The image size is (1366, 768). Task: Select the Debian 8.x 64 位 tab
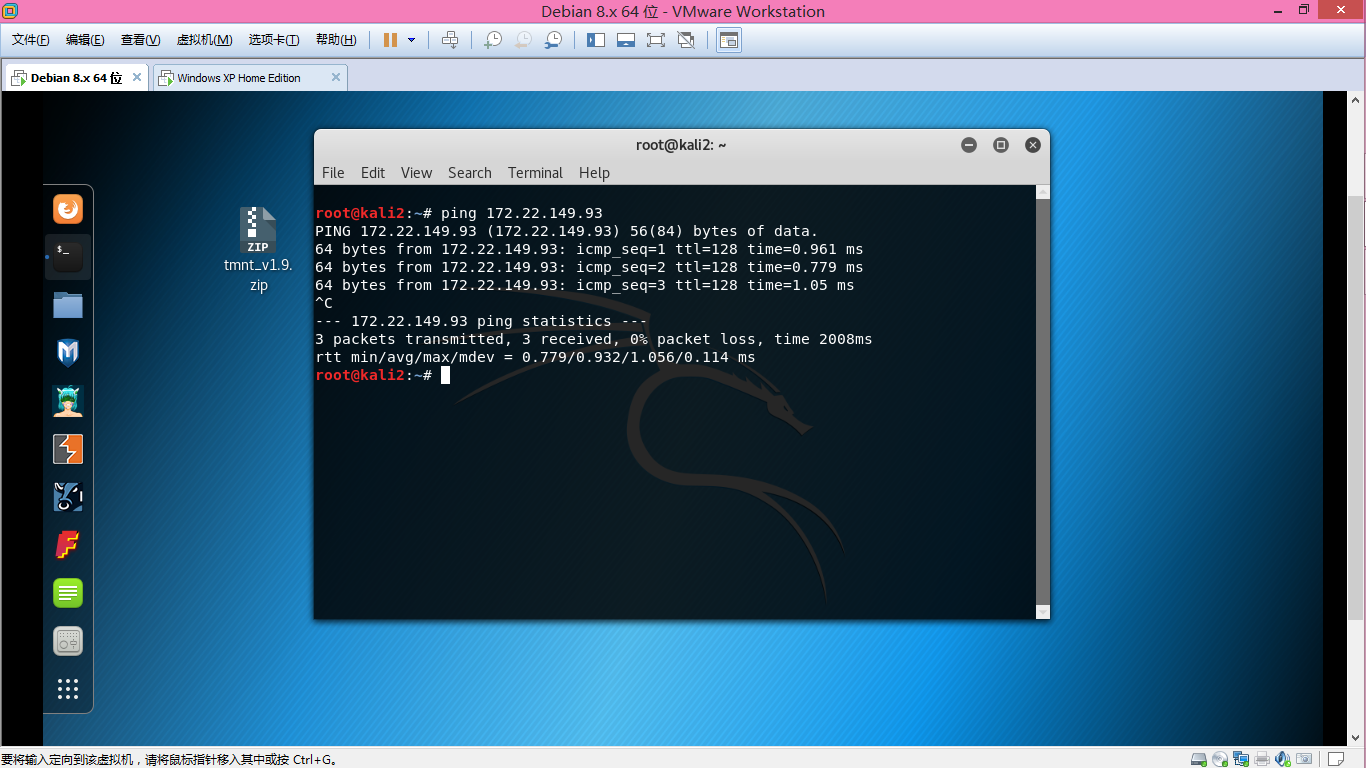tap(76, 78)
